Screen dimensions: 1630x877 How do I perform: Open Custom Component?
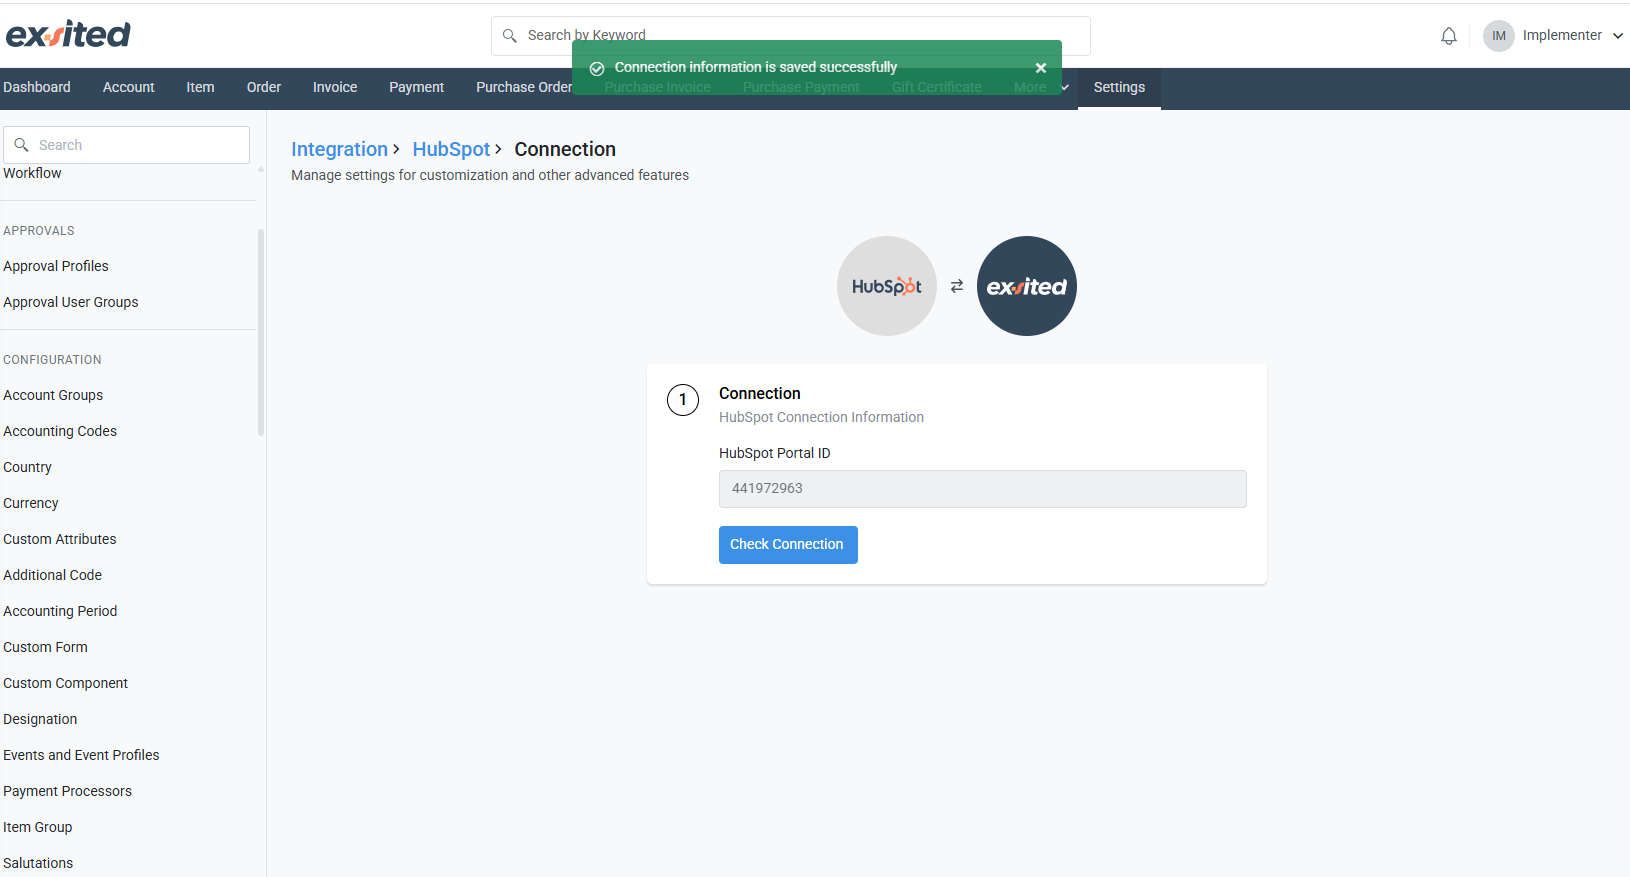point(65,683)
